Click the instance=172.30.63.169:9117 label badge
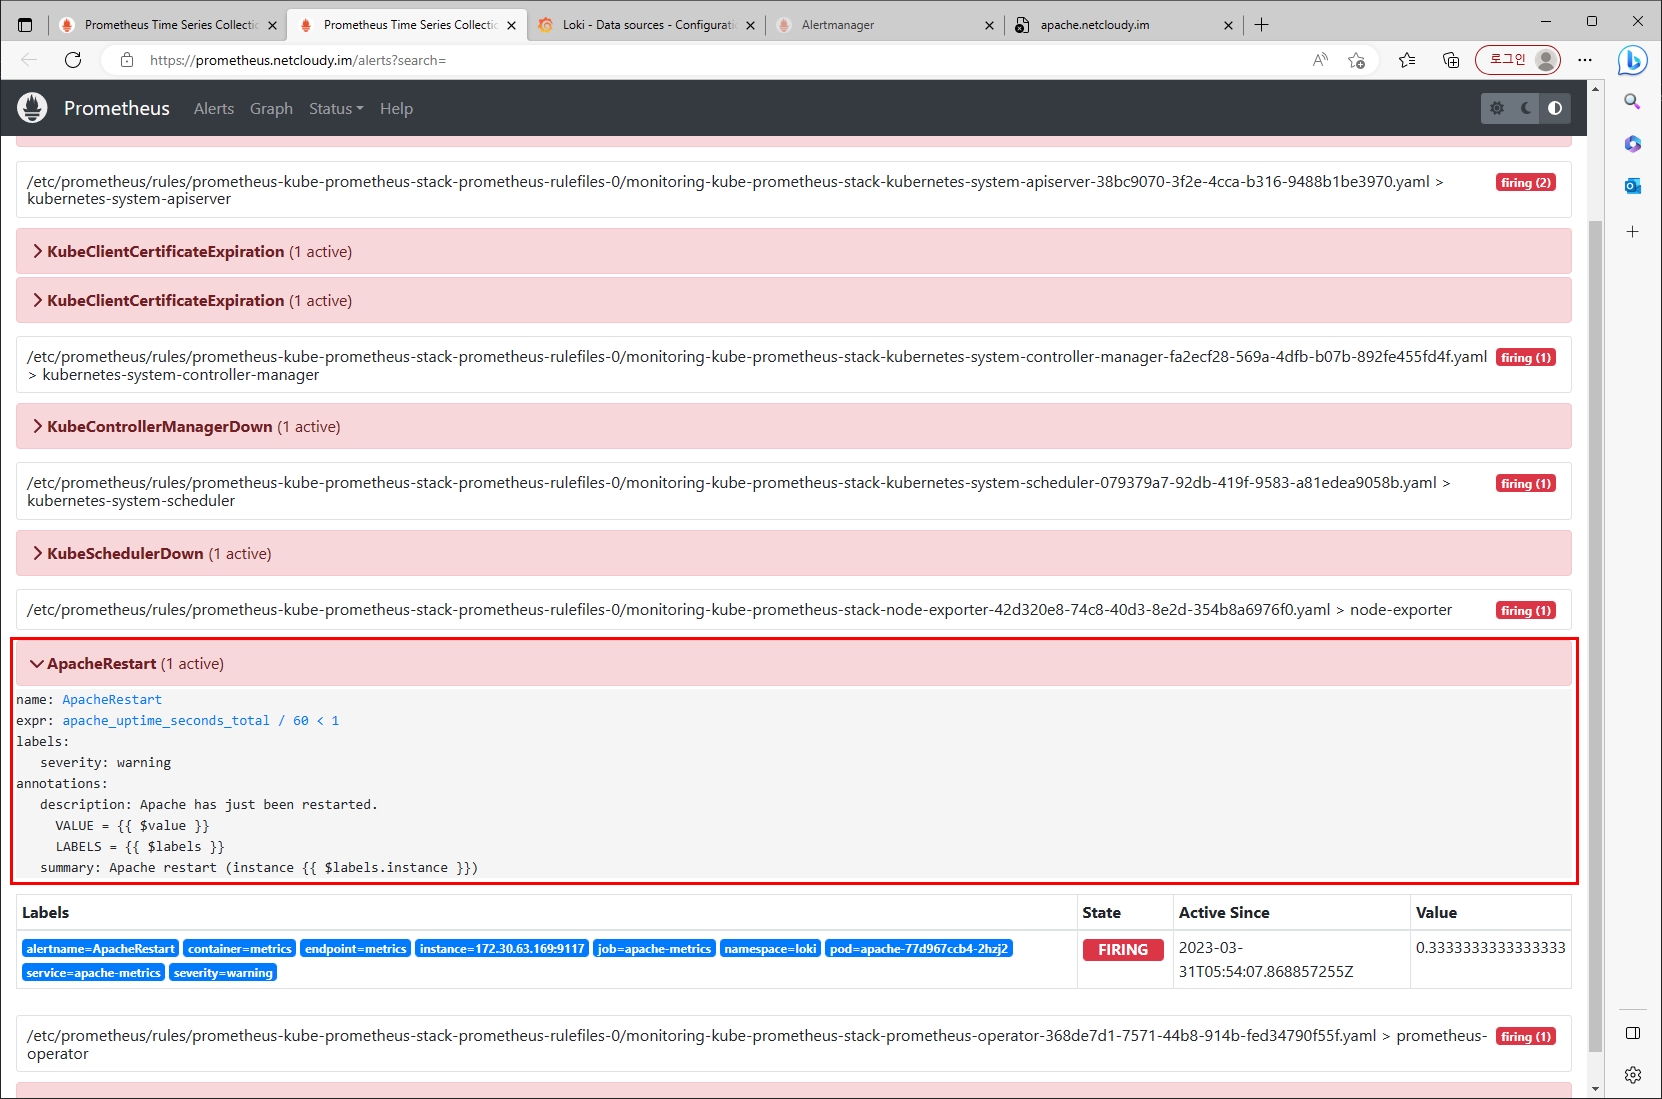 click(x=502, y=948)
